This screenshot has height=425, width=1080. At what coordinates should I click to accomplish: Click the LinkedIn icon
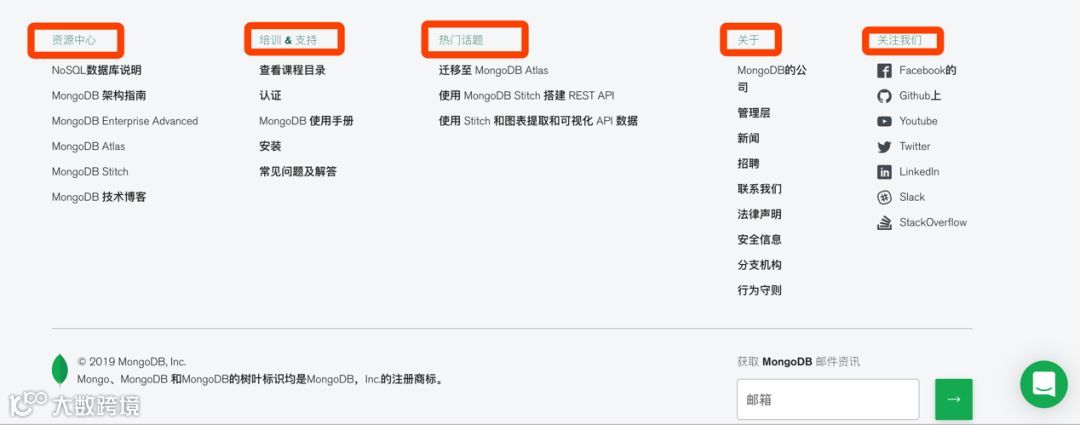coord(884,172)
